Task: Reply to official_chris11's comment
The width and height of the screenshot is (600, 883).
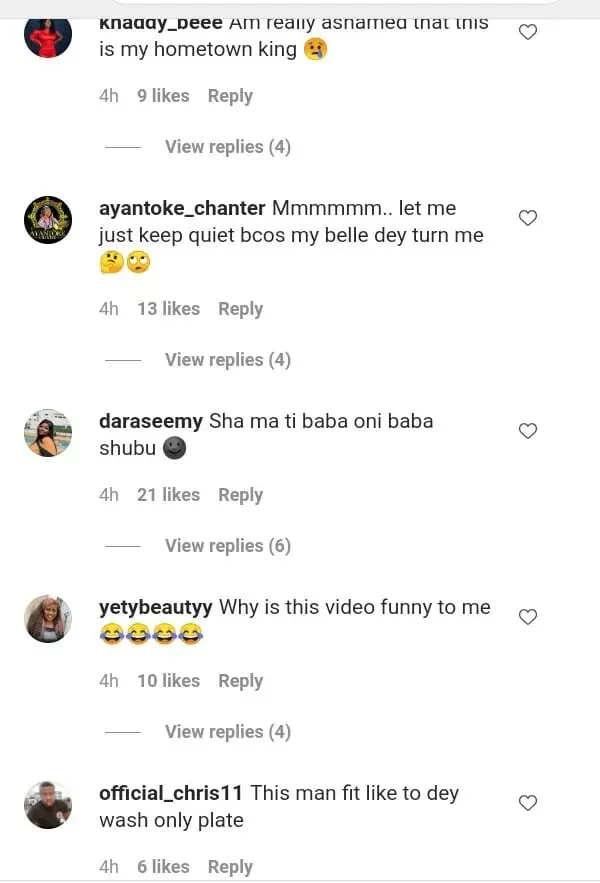Action: coord(230,867)
